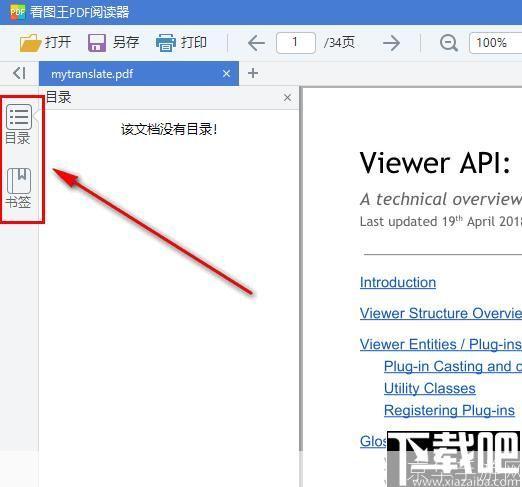The width and height of the screenshot is (522, 487).
Task: Click the Last updated 19th April date line
Action: point(441,221)
